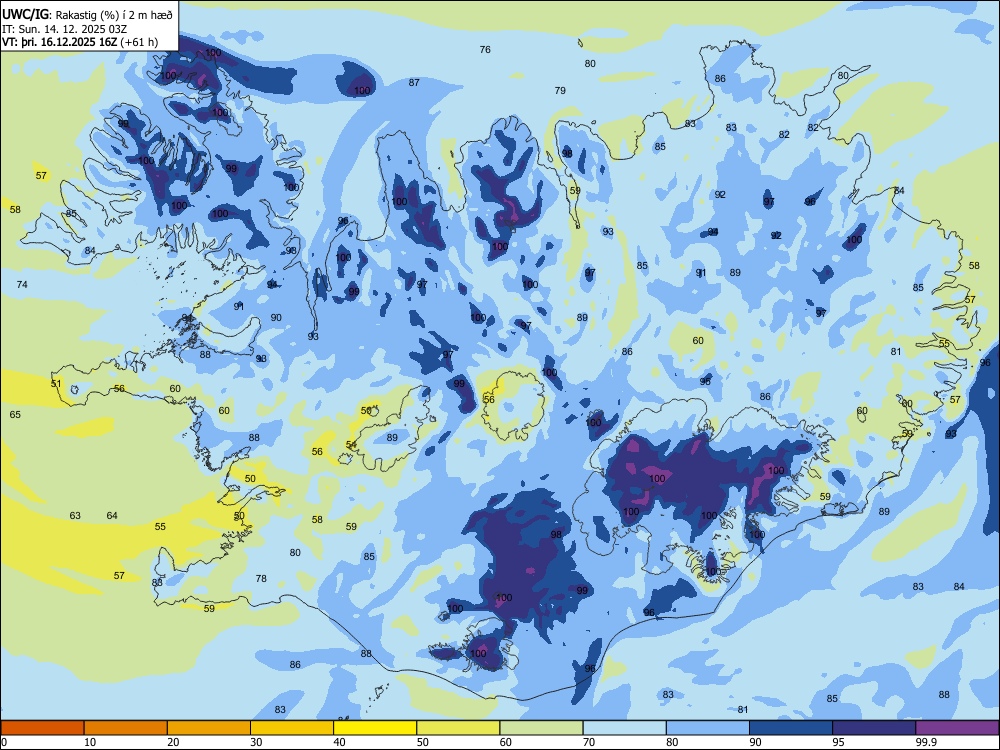Click the map humidity value '65'
Image resolution: width=1000 pixels, height=750 pixels.
[x=15, y=415]
